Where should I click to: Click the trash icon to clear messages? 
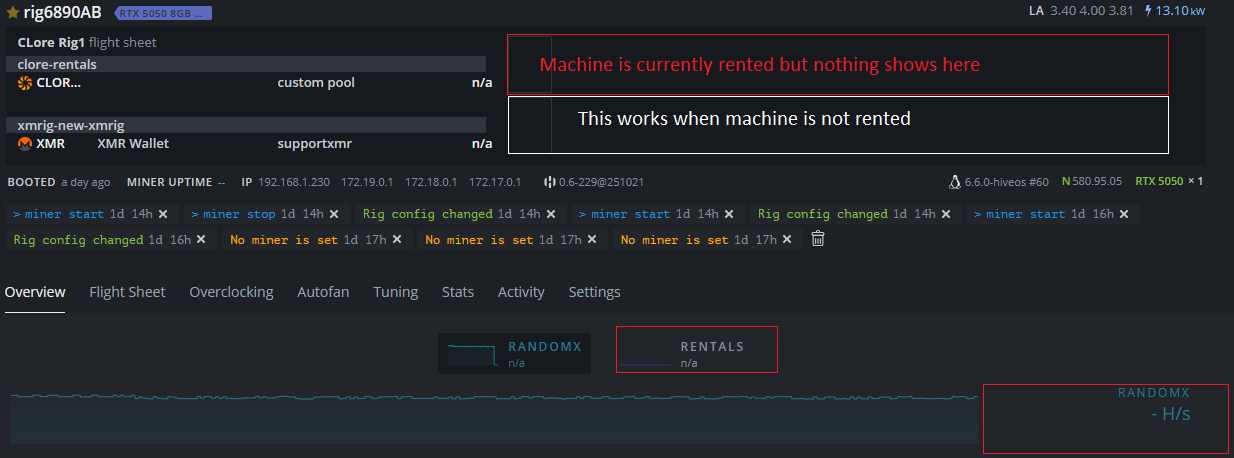click(818, 239)
